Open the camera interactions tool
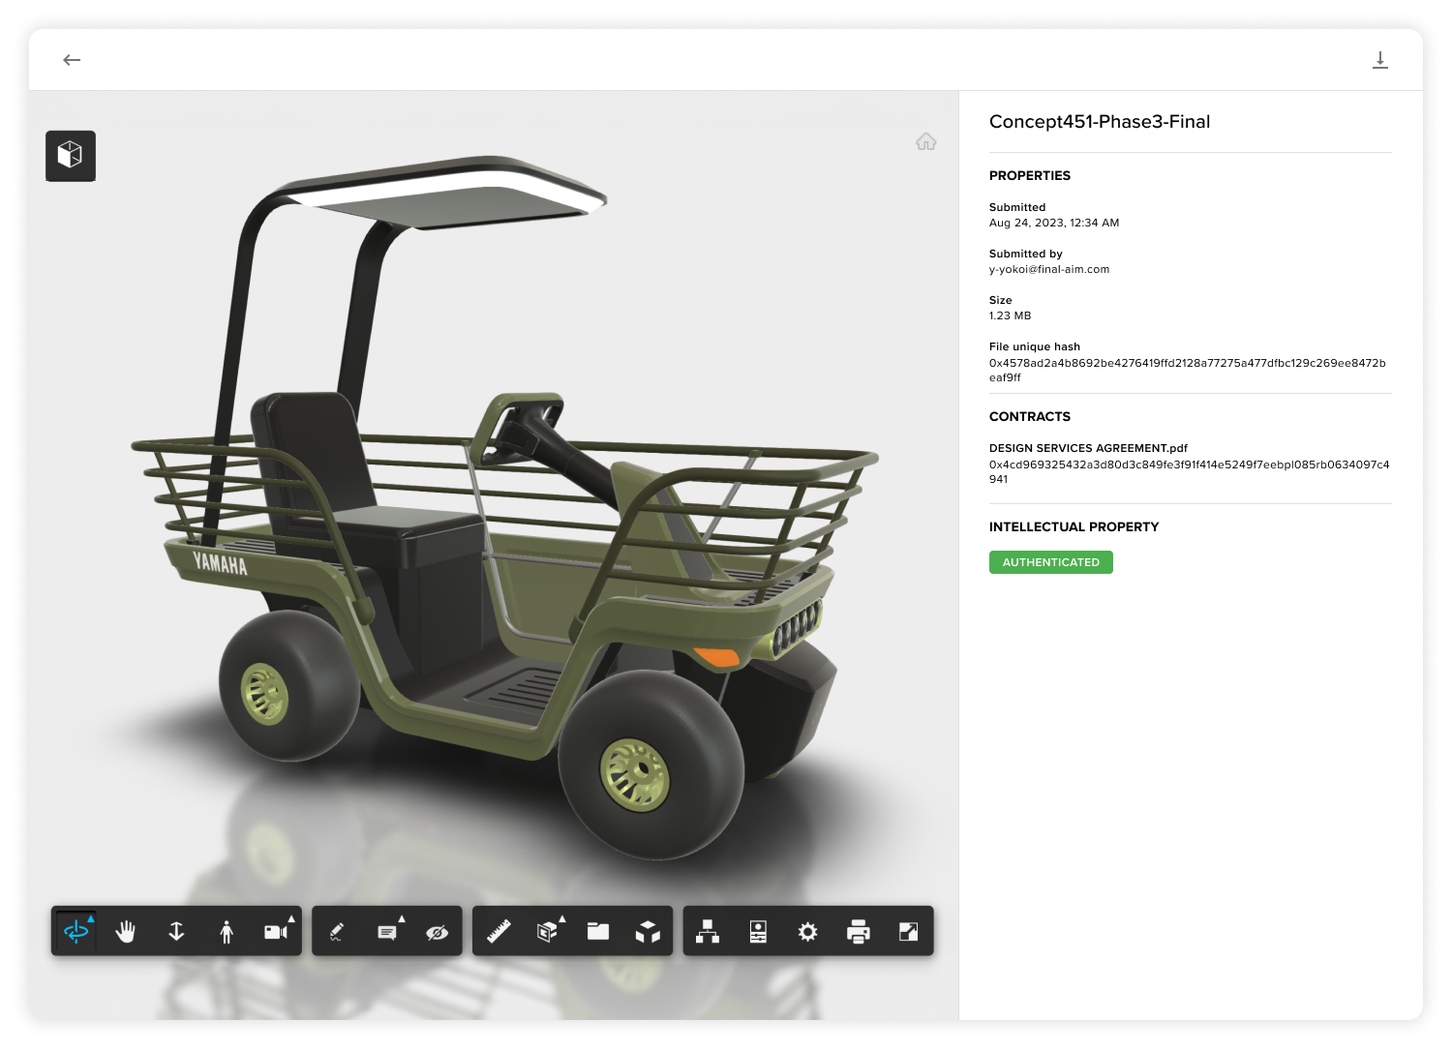1452x1049 pixels. 276,931
